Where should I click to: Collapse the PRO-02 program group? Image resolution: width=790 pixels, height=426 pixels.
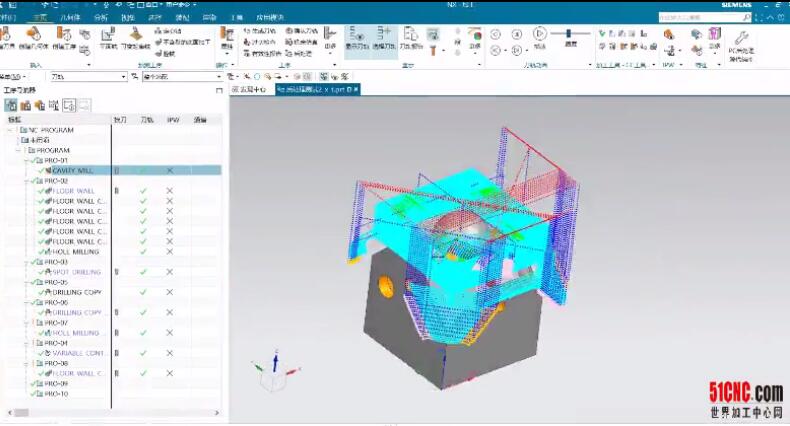click(27, 181)
